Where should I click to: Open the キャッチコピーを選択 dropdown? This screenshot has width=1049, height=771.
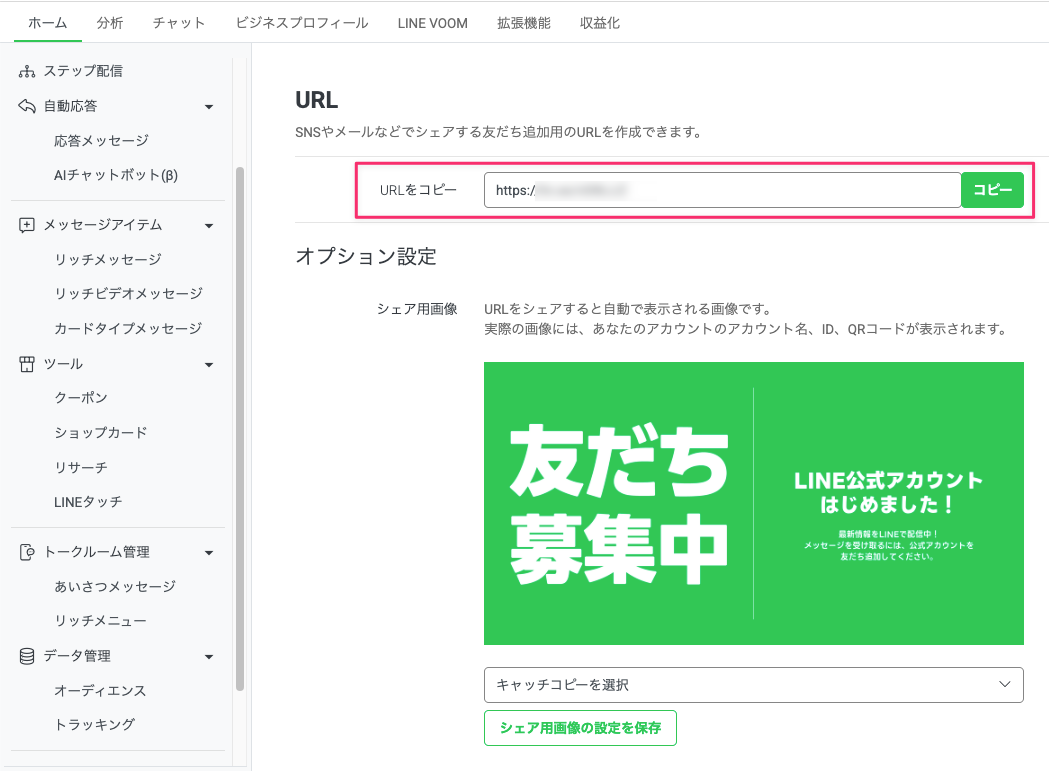click(753, 685)
